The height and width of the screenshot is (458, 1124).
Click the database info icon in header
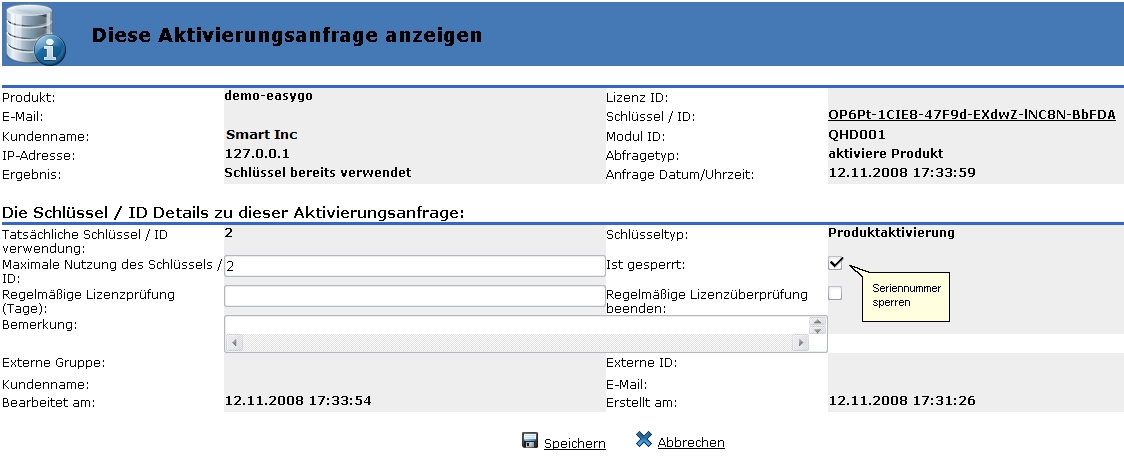click(36, 35)
